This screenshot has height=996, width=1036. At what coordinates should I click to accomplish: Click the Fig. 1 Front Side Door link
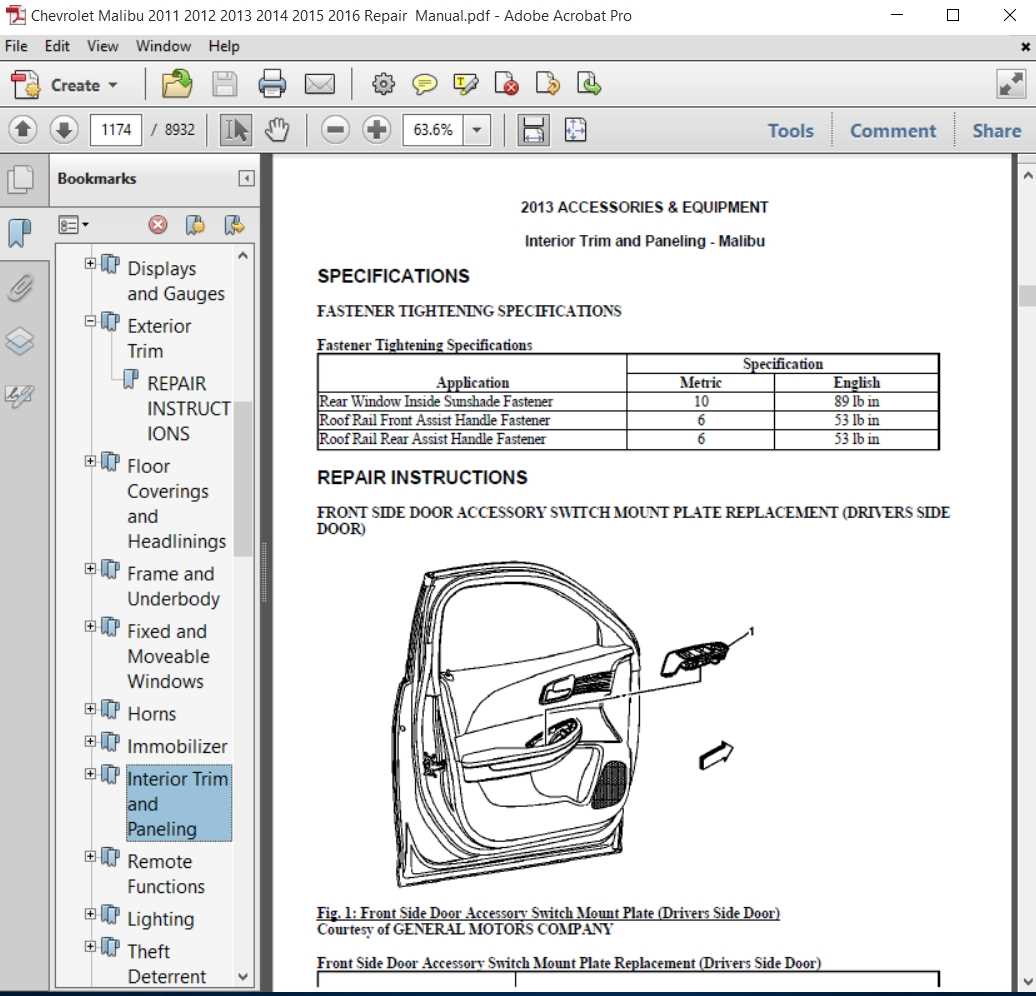(x=548, y=913)
